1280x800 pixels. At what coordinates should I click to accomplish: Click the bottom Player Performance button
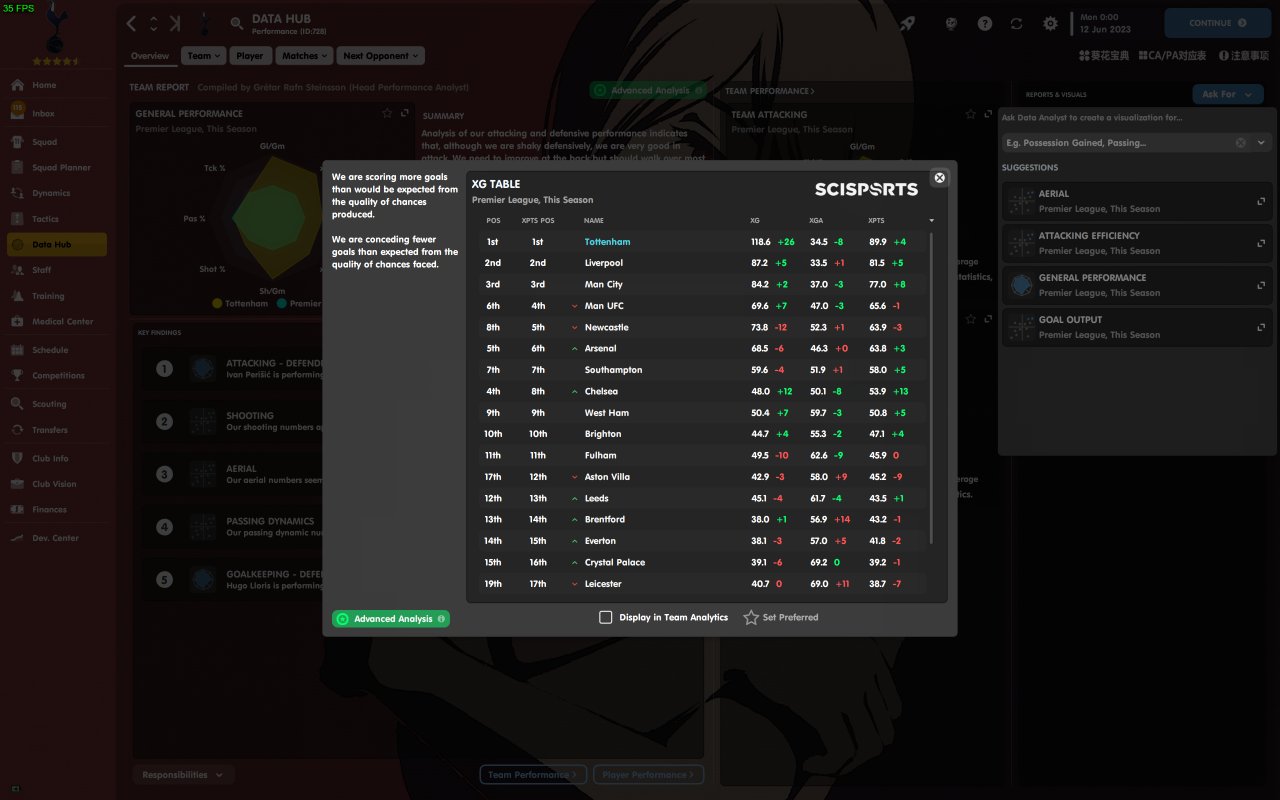click(x=649, y=775)
